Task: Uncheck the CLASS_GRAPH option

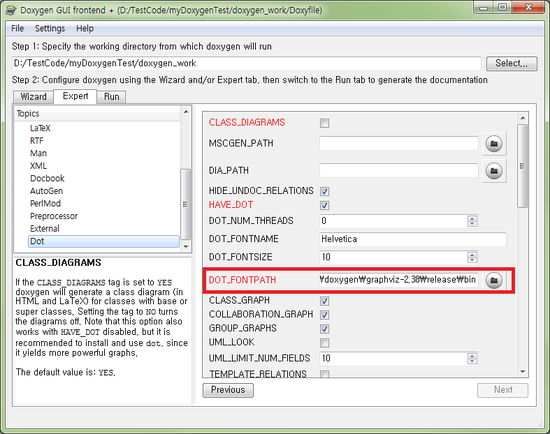Action: click(x=324, y=301)
